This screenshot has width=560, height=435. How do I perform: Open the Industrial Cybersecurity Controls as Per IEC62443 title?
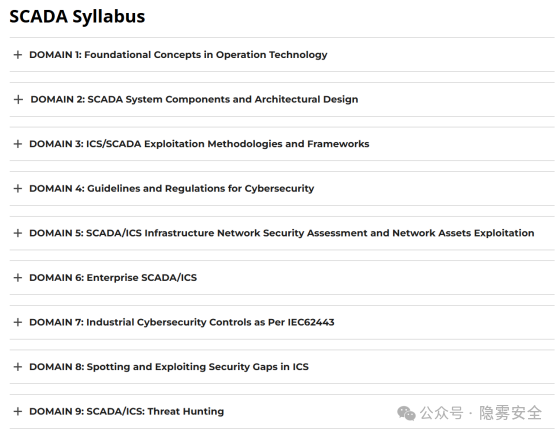tap(210, 322)
